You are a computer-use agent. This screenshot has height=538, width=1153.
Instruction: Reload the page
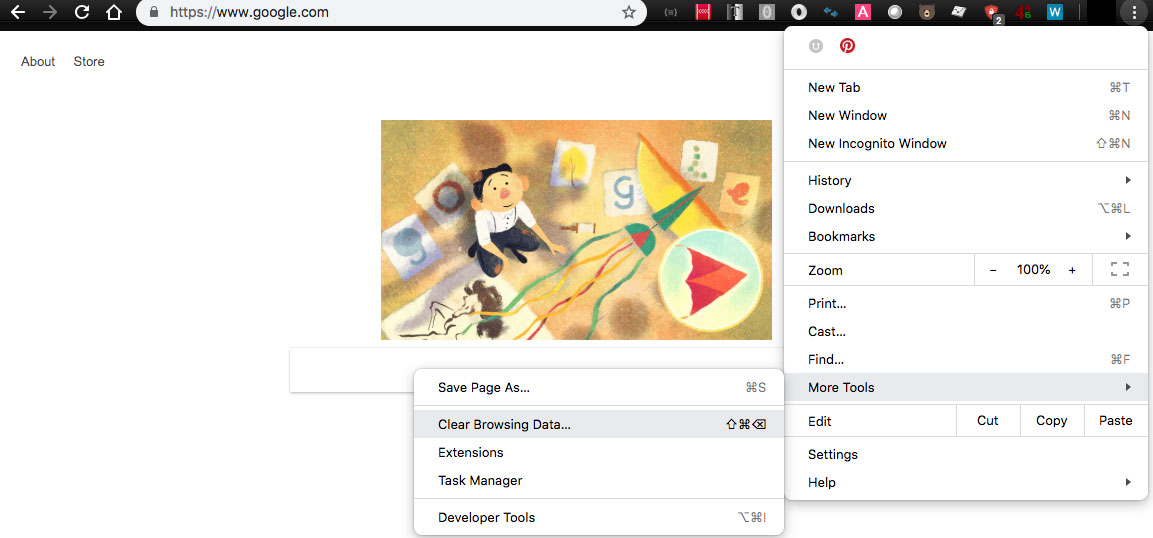coord(82,12)
